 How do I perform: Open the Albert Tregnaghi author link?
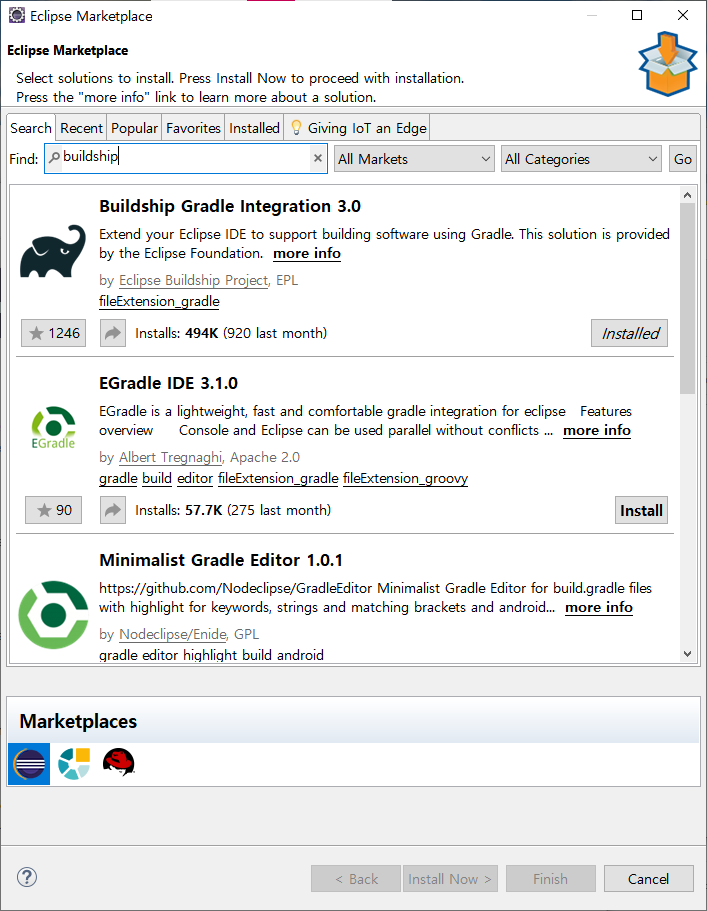point(171,457)
